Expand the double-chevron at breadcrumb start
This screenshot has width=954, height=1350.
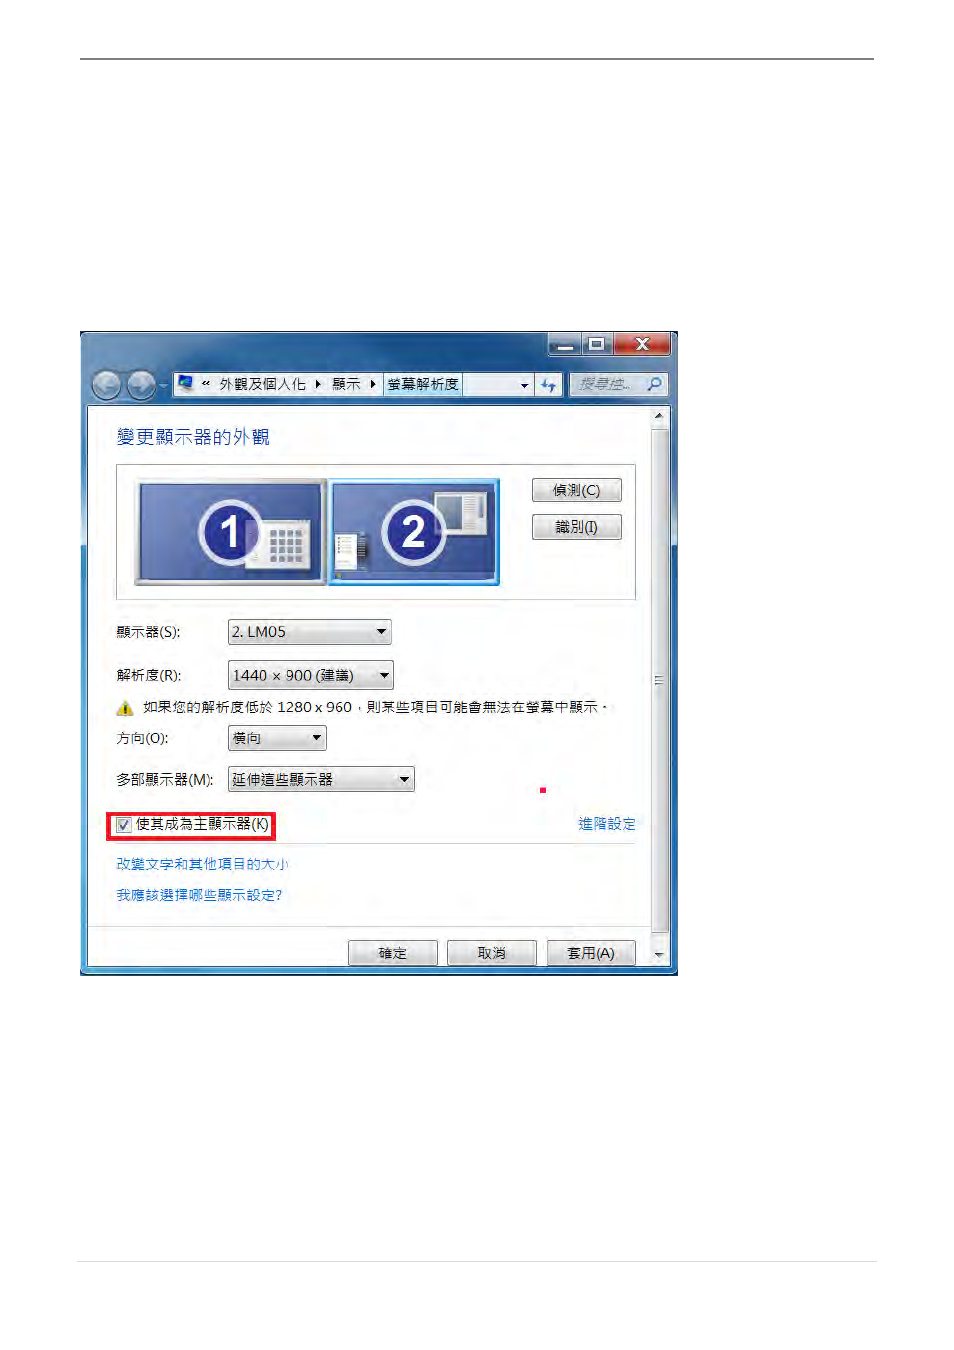[x=206, y=383]
